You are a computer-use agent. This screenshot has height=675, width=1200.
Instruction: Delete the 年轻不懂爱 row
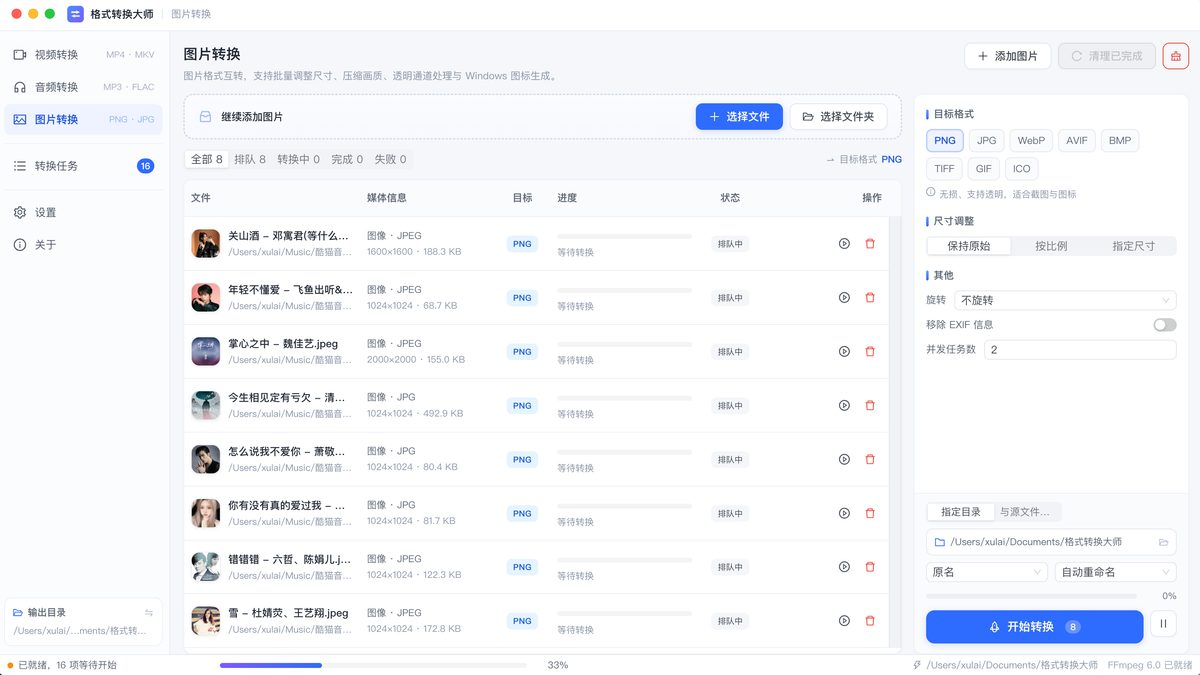(x=869, y=297)
